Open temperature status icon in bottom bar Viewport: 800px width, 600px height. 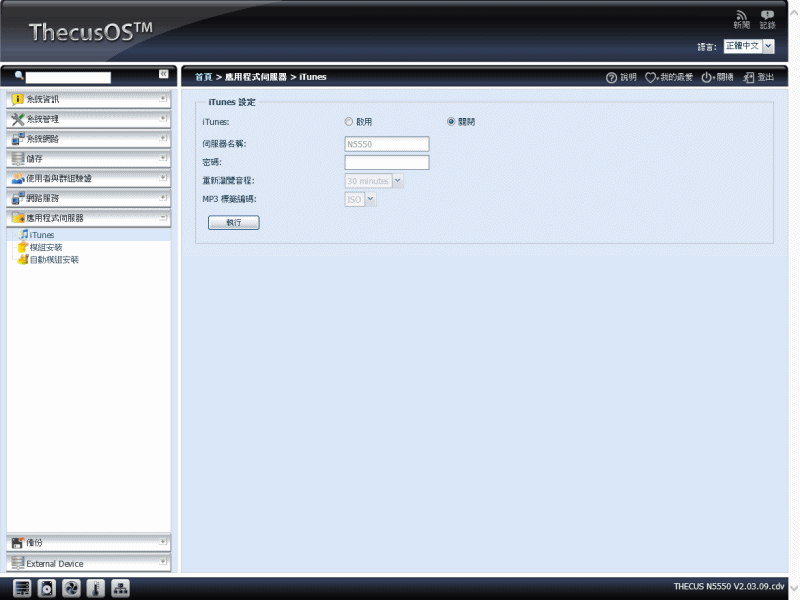tap(95, 588)
